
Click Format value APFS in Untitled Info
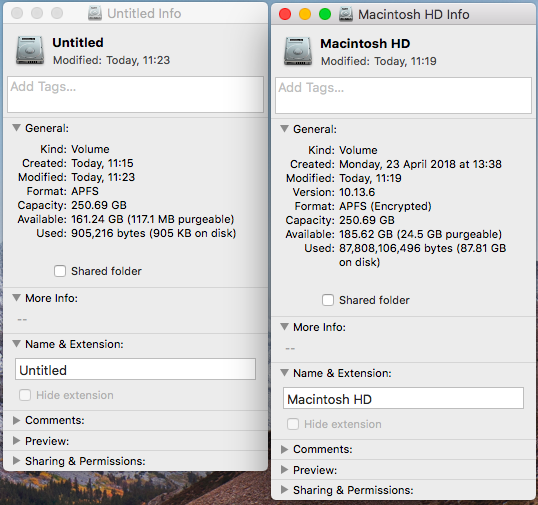coord(85,191)
